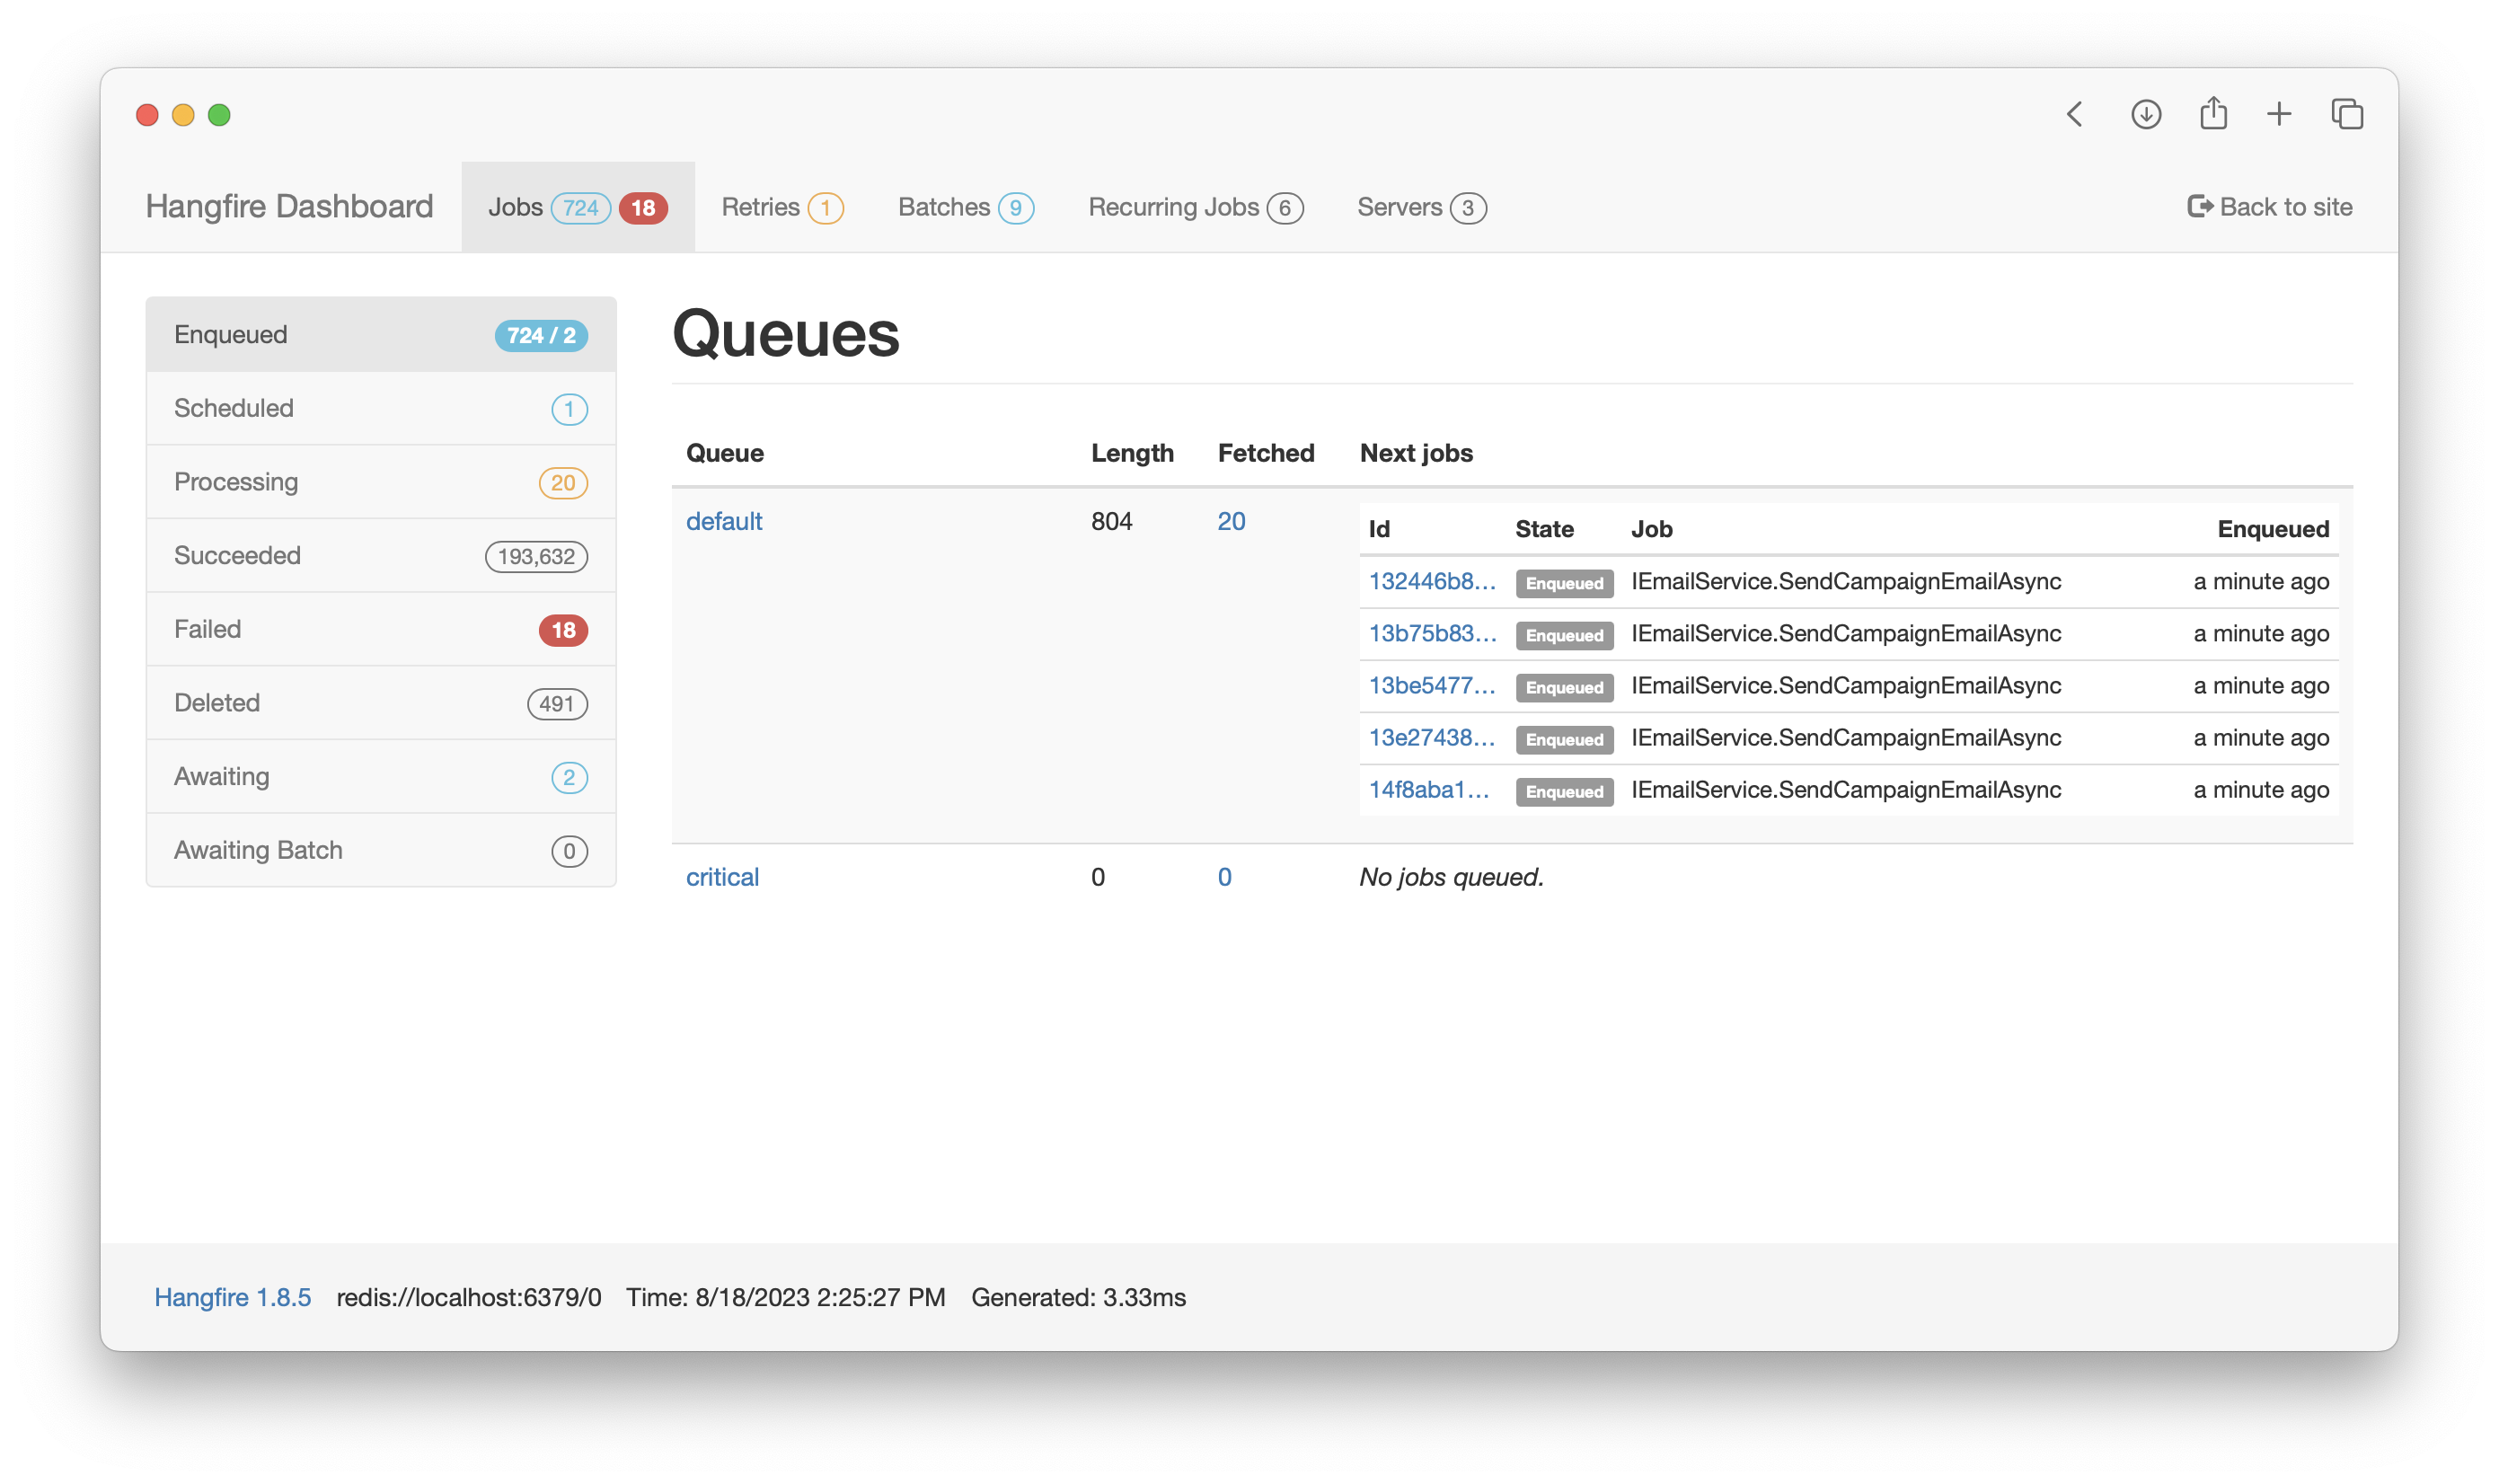Screen dimensions: 2499x1484
Task: Show tab overview icon
Action: coord(2347,114)
